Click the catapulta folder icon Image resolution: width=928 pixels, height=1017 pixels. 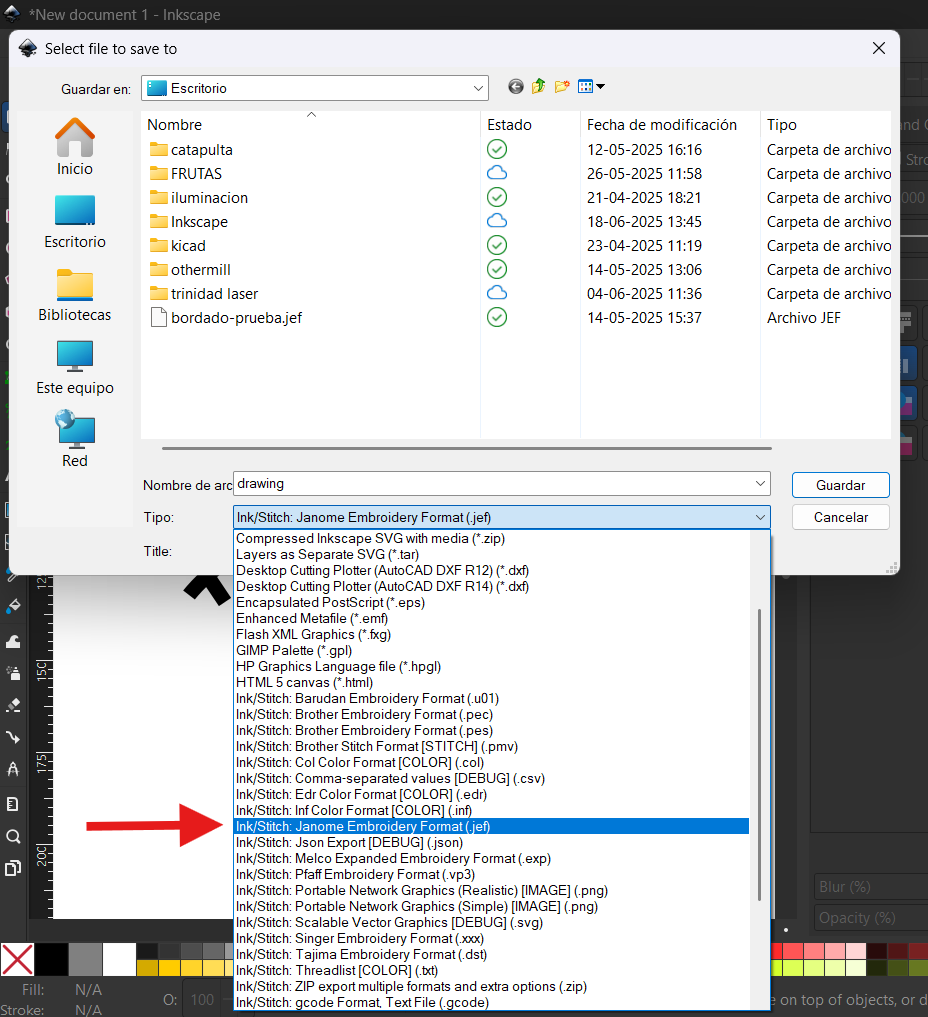tap(158, 150)
